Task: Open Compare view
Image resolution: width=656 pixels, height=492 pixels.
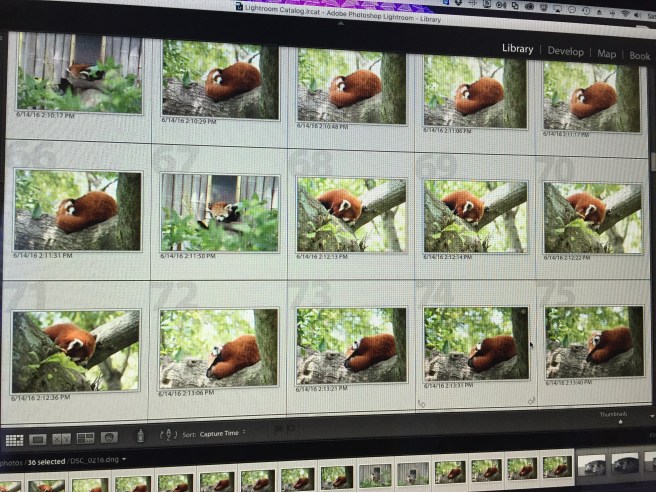Action: (x=61, y=438)
